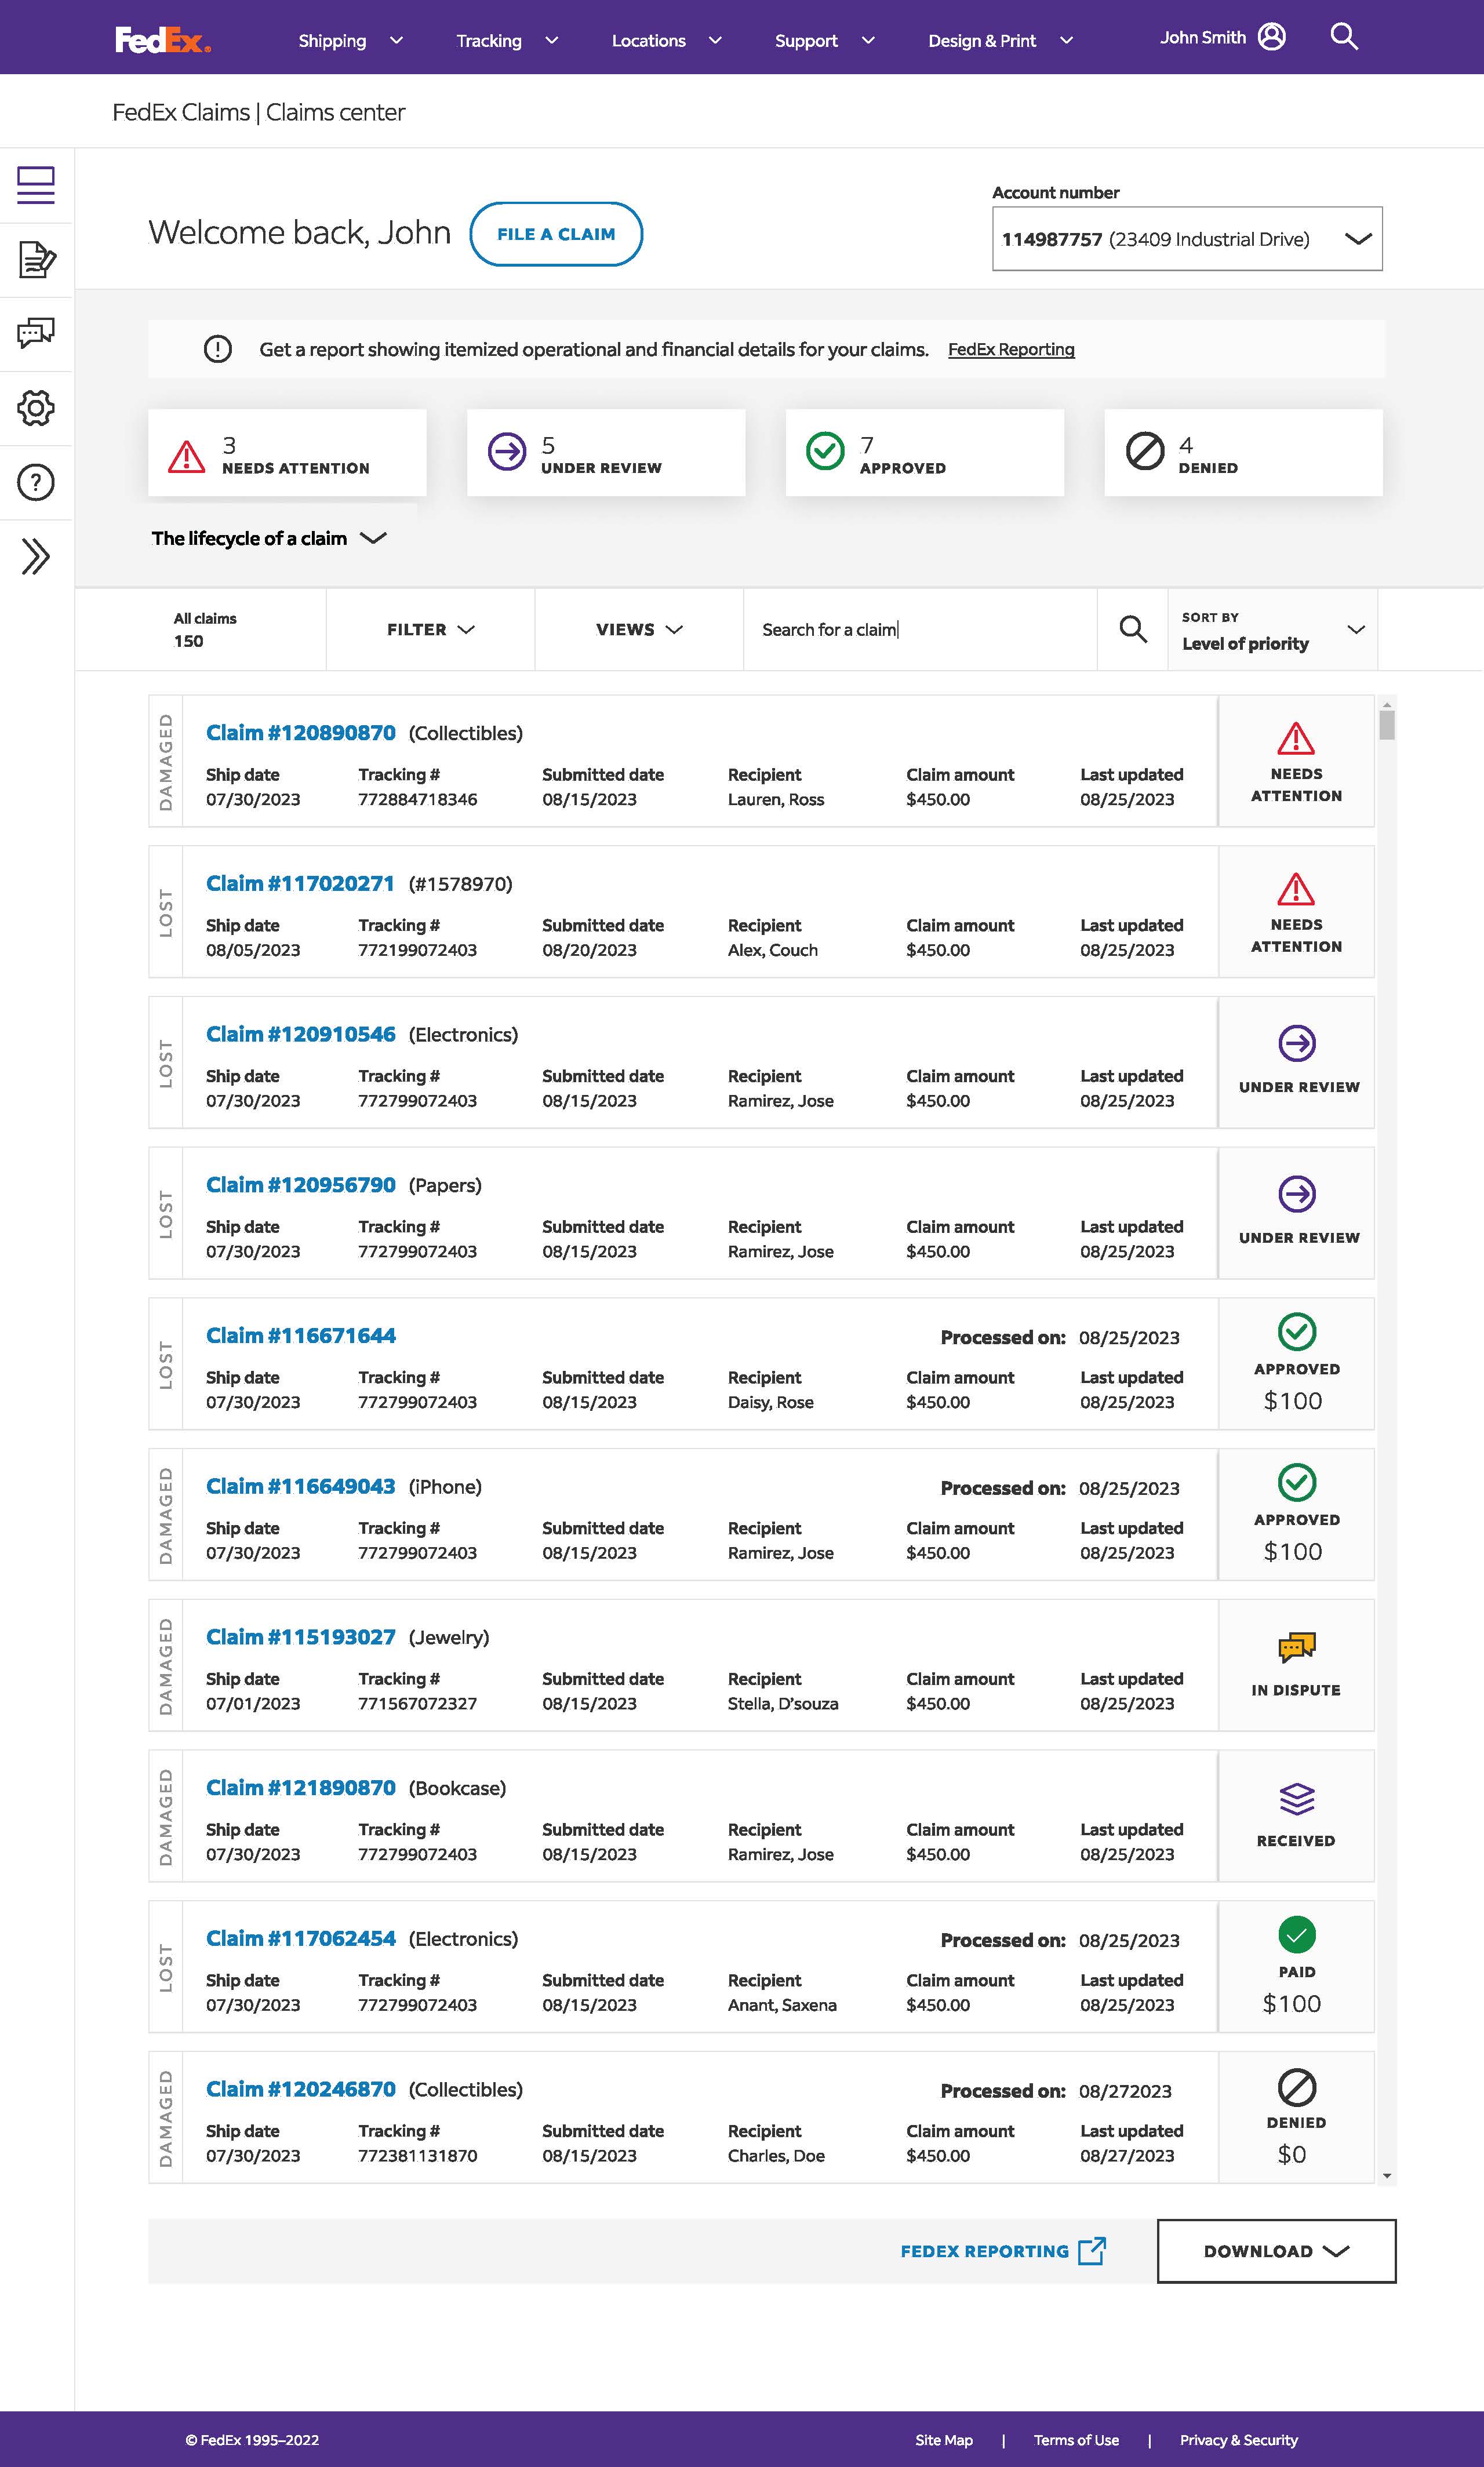
Task: Open the chat messages icon in sidebar
Action: click(36, 333)
